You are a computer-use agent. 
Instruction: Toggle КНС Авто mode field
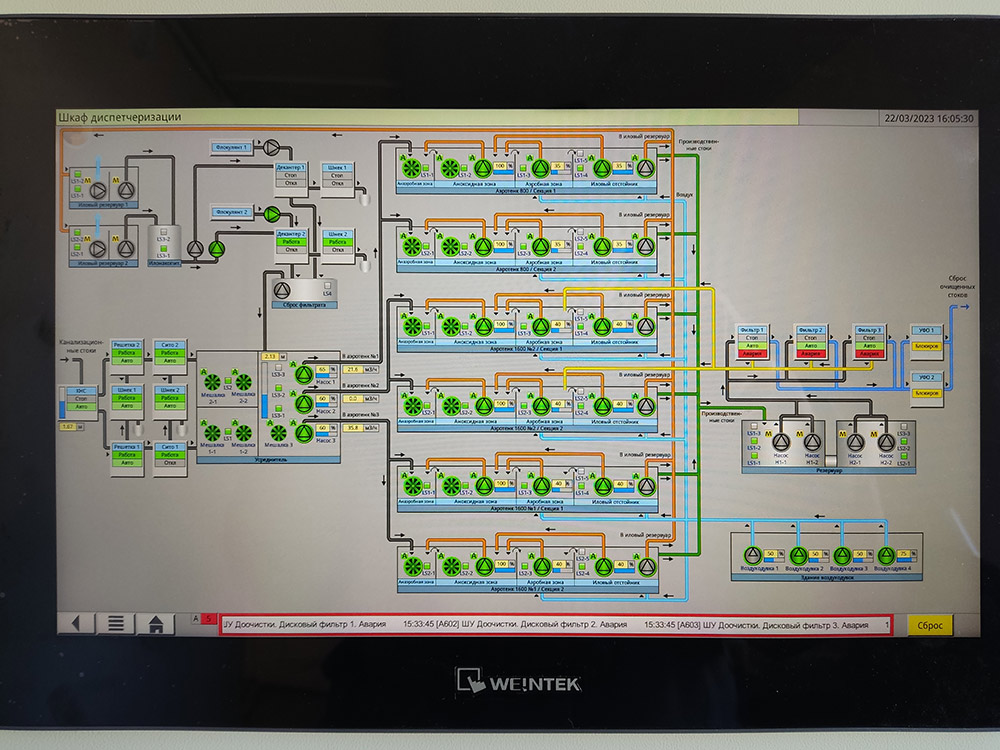(x=82, y=407)
